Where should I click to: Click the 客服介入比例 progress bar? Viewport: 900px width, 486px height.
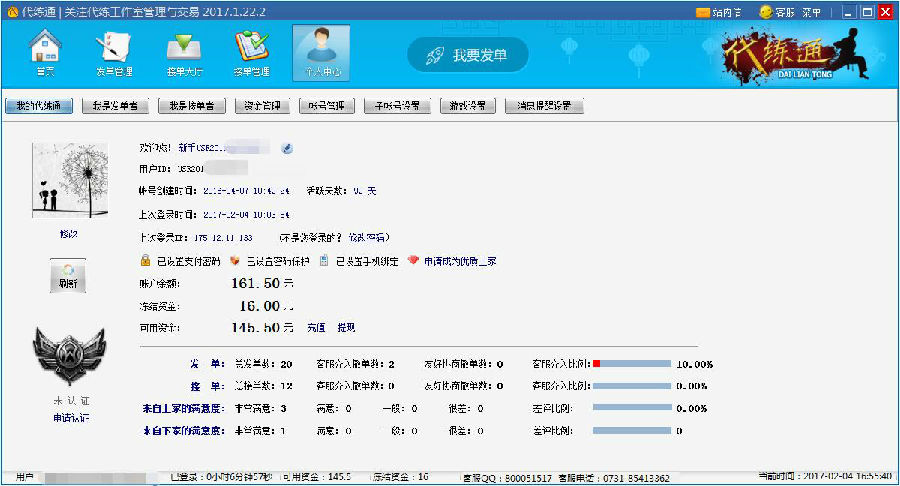(631, 364)
